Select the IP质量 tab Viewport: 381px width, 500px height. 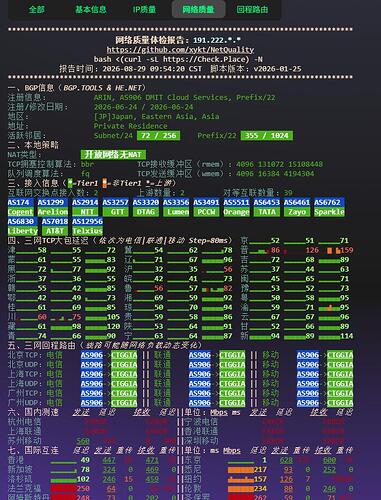144,9
